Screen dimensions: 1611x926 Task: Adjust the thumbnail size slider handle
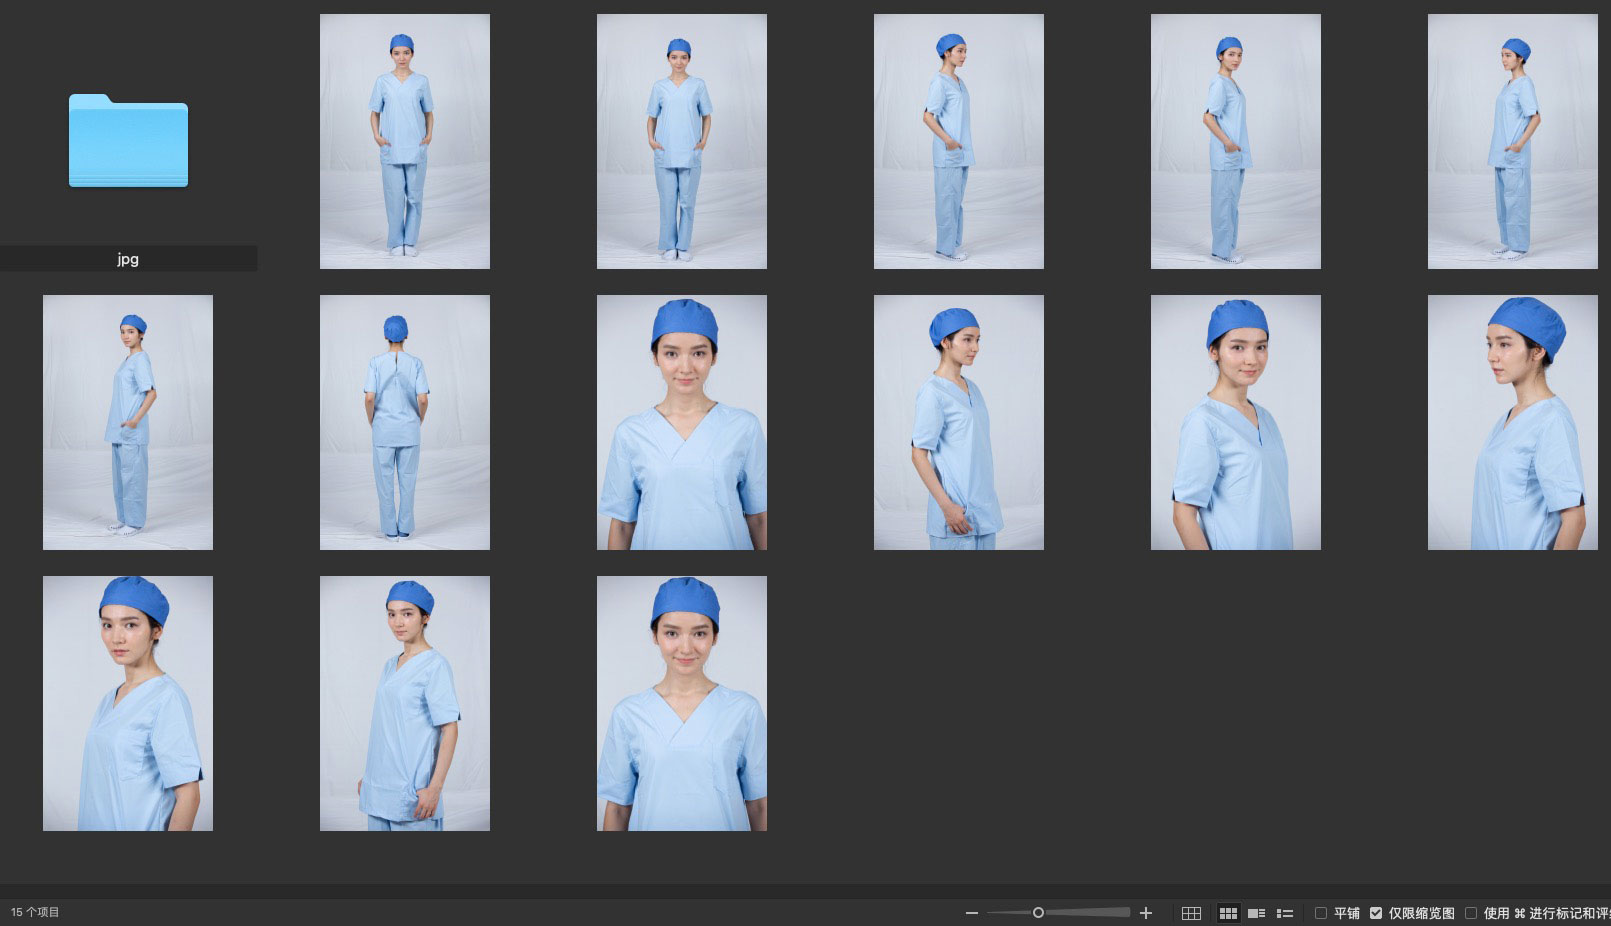coord(1038,913)
